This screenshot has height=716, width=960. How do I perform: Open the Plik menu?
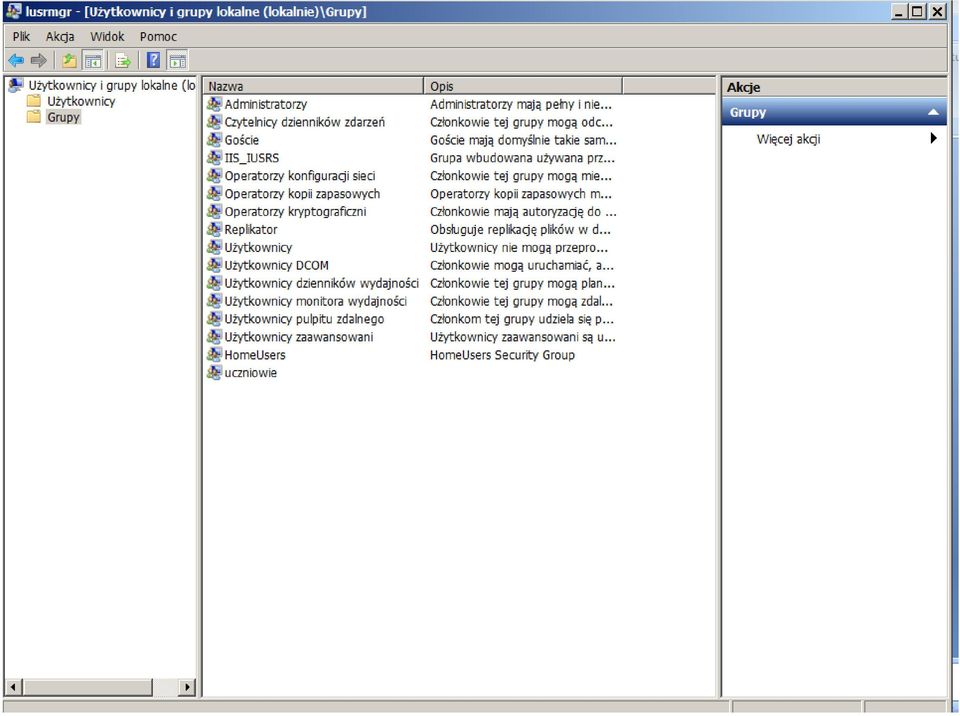pos(21,37)
